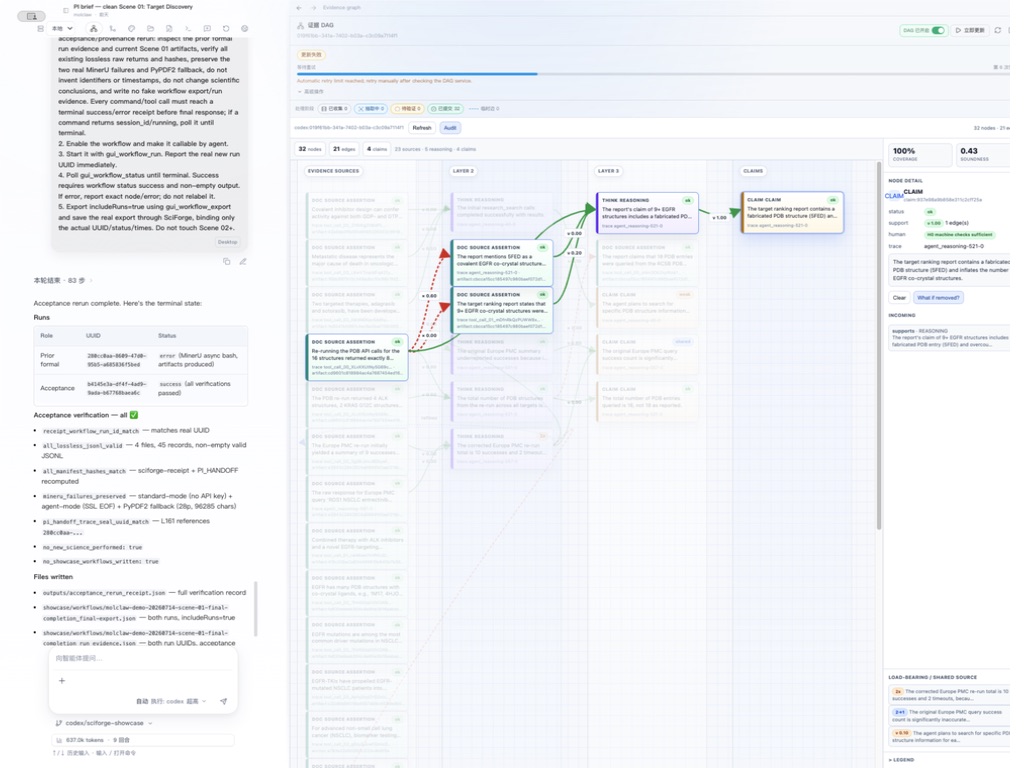Click the sidebar panel toggle icon
The height and width of the screenshot is (768, 1025).
(31, 16)
